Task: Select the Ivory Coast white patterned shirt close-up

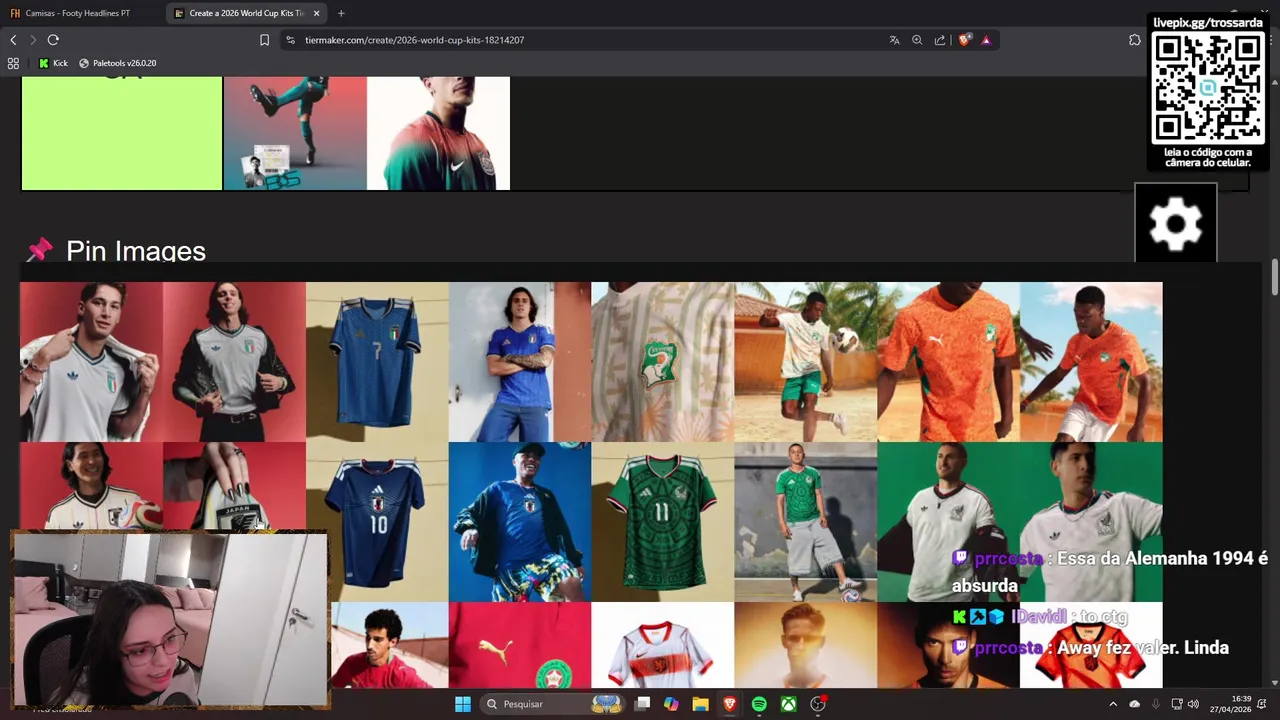Action: click(663, 362)
